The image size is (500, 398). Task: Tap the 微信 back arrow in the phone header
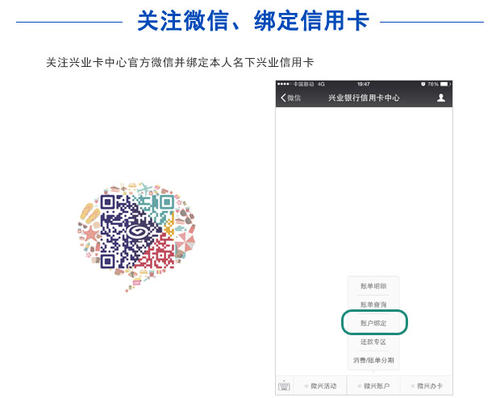click(291, 98)
